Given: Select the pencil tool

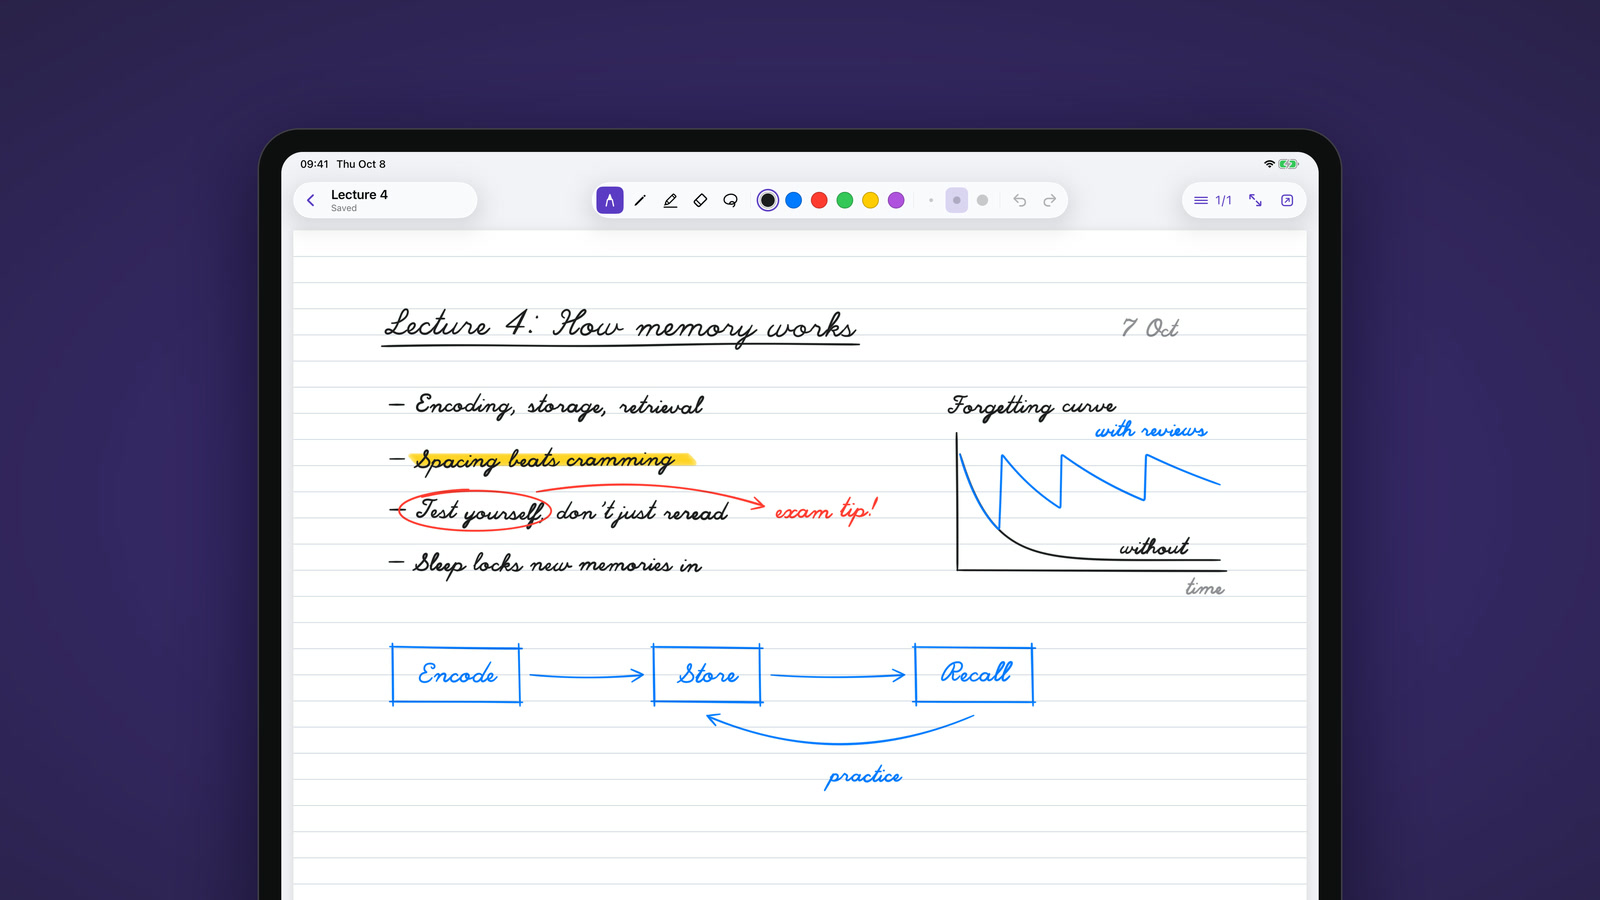Looking at the screenshot, I should click(x=640, y=200).
